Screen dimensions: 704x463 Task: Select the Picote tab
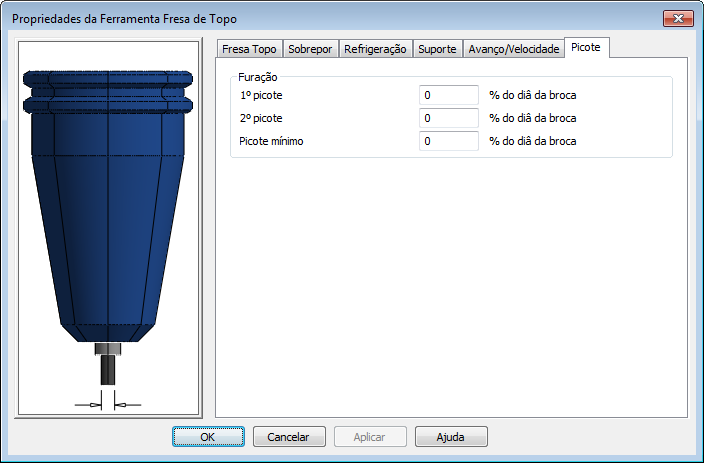click(586, 47)
